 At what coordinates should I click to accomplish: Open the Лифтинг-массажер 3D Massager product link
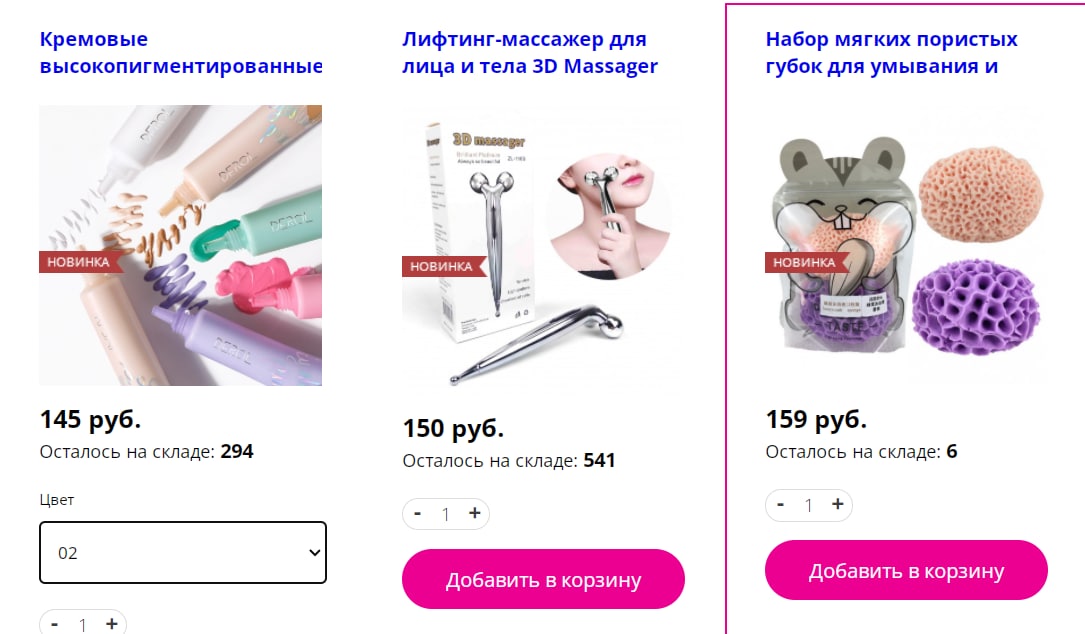coord(530,53)
